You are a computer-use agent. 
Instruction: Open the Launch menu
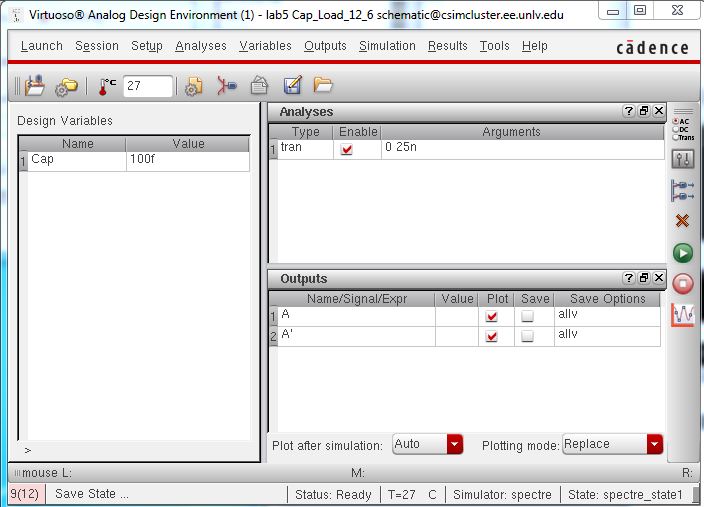tap(41, 46)
